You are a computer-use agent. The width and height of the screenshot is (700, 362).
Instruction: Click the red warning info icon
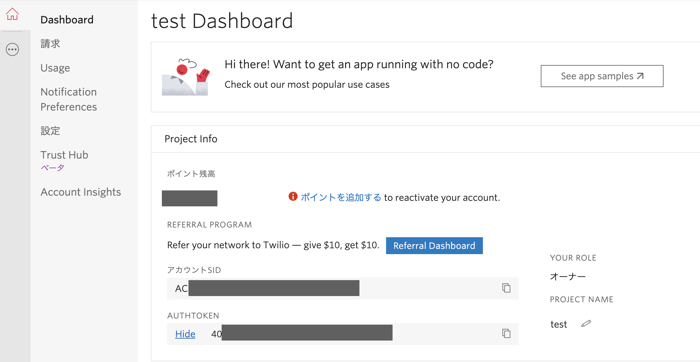tap(293, 196)
